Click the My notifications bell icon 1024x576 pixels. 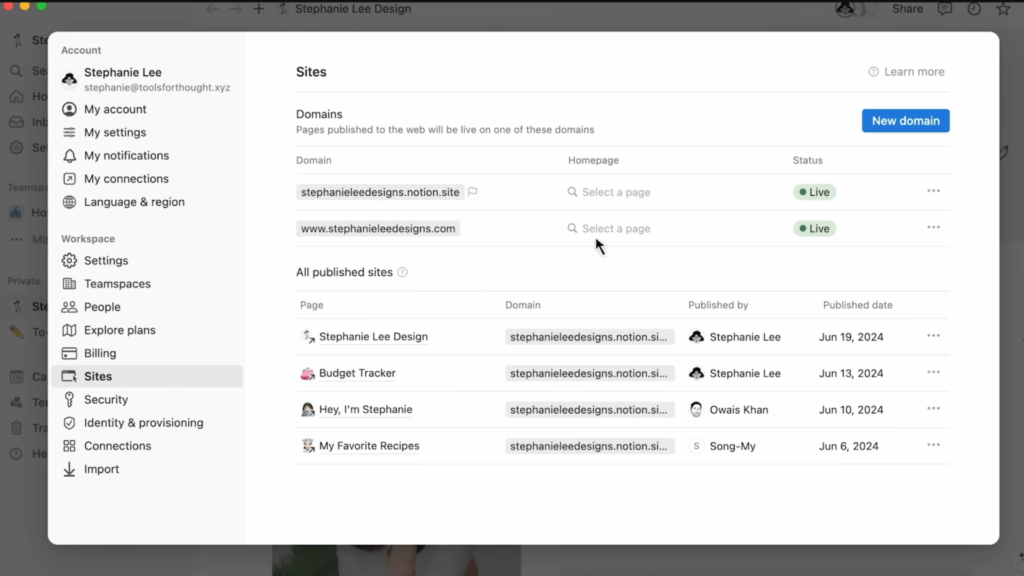tap(69, 156)
